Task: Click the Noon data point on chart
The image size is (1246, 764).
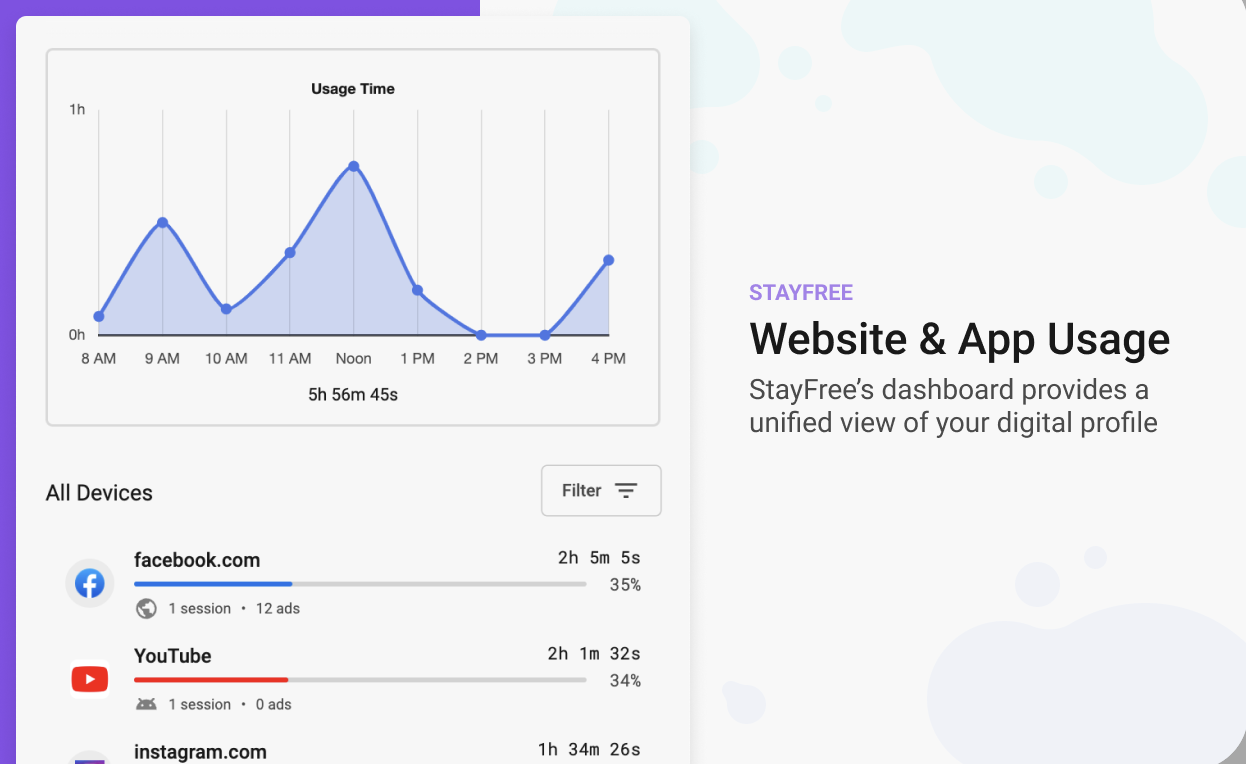Action: 354,166
